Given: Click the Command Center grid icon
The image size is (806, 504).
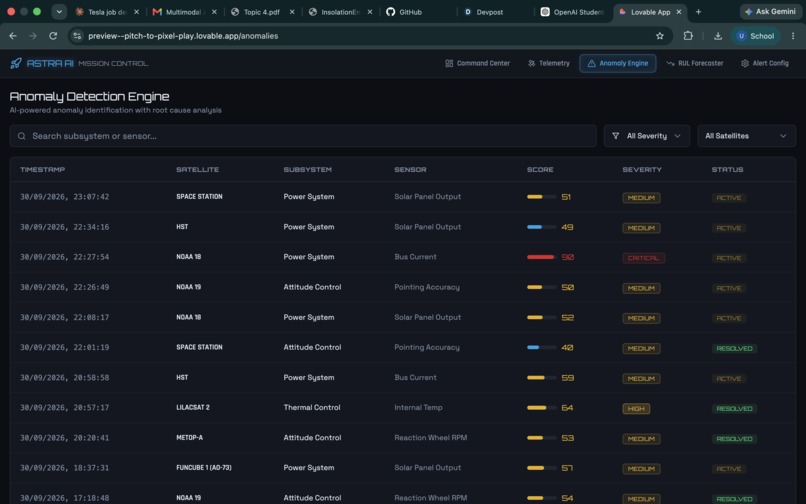Looking at the screenshot, I should (x=449, y=63).
